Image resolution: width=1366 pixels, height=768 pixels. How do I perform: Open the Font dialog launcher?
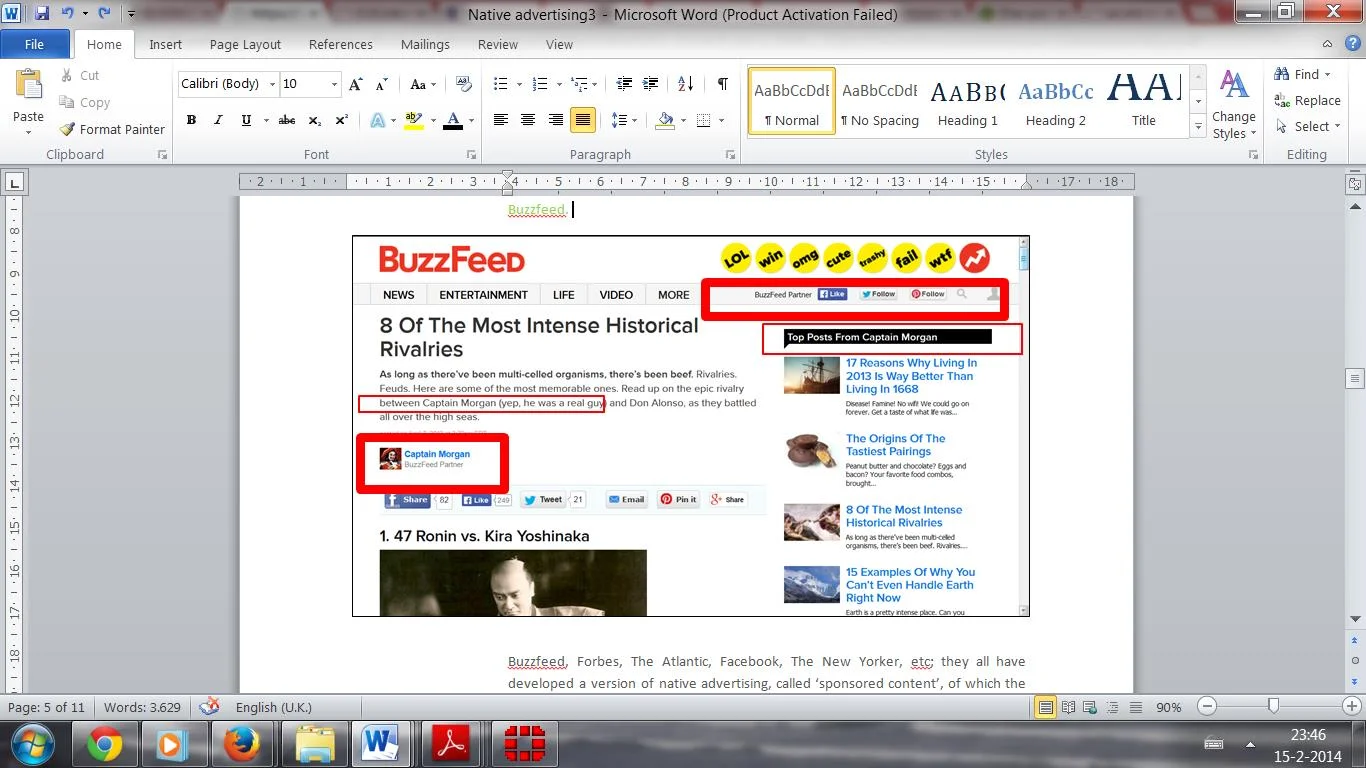471,155
